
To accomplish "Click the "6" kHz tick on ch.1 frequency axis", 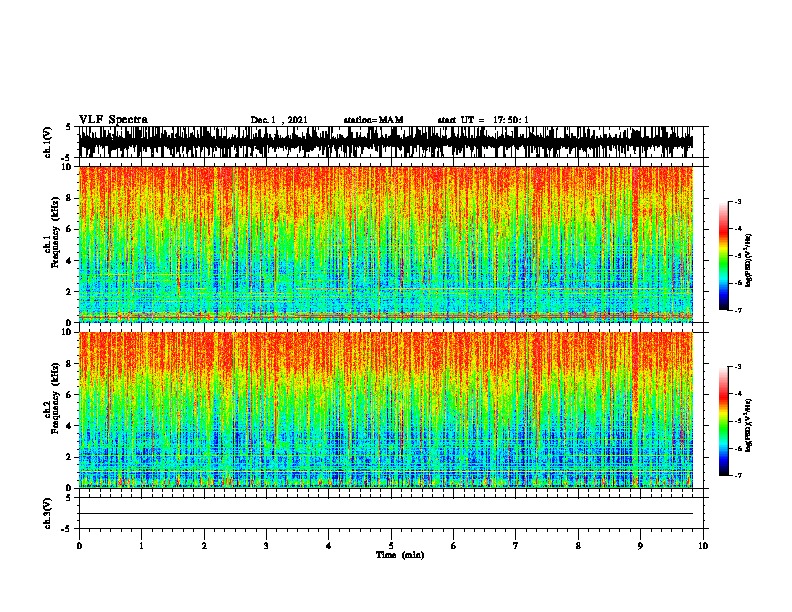I will (x=69, y=229).
